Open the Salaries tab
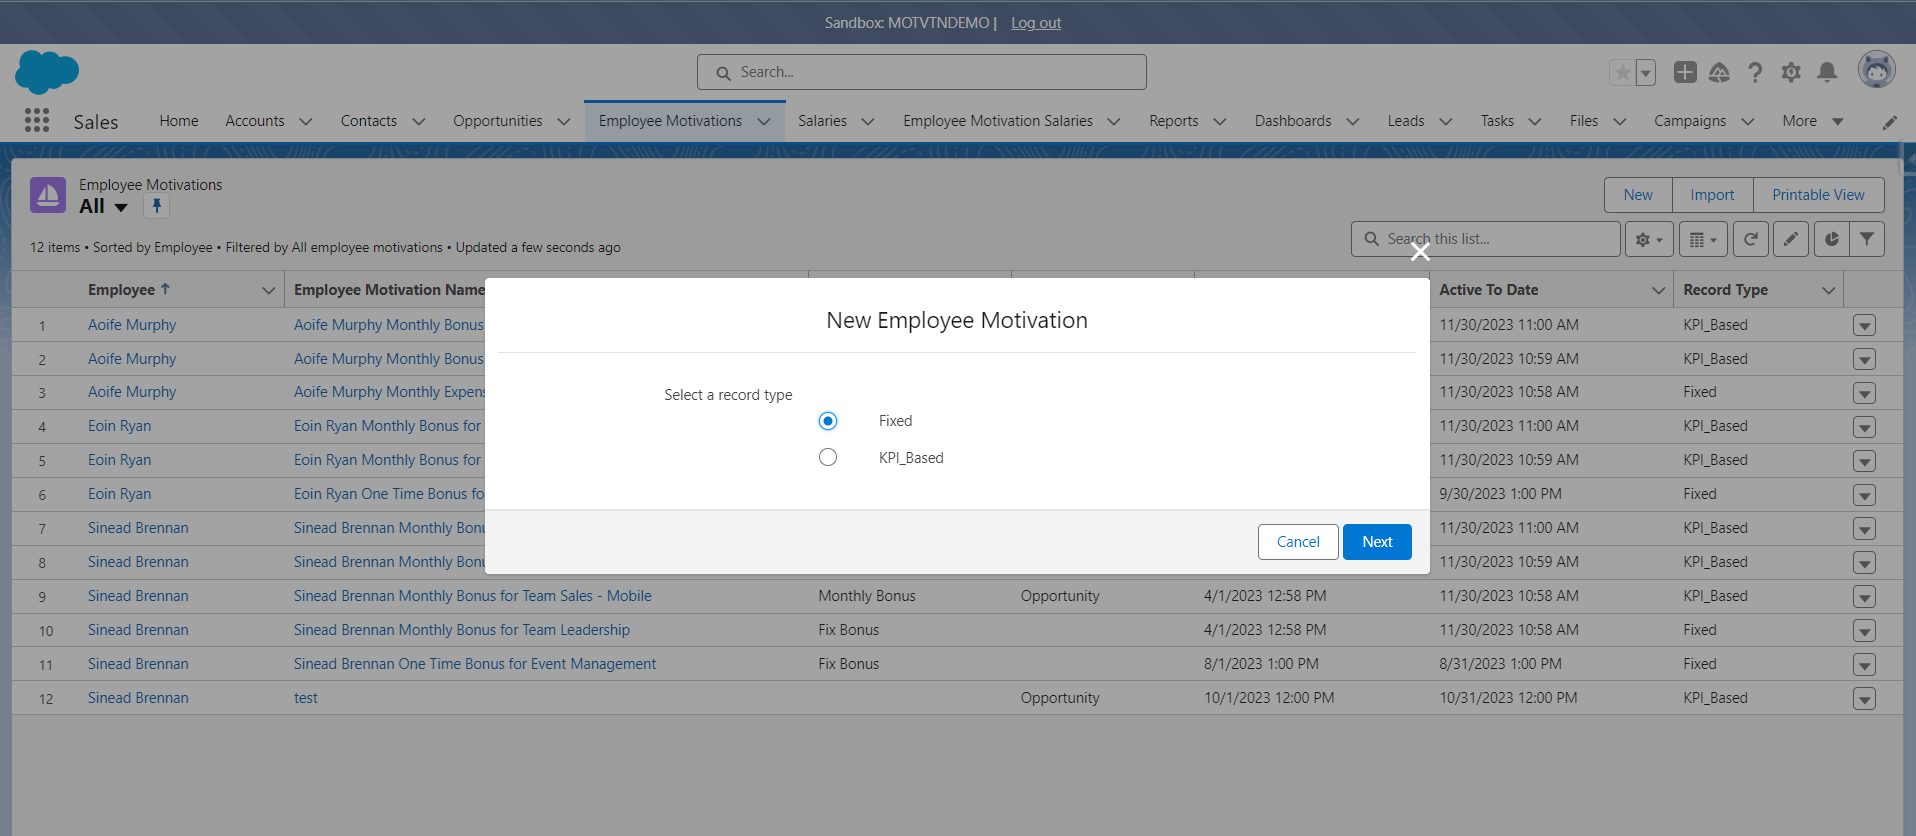The height and width of the screenshot is (836, 1916). pyautogui.click(x=822, y=121)
